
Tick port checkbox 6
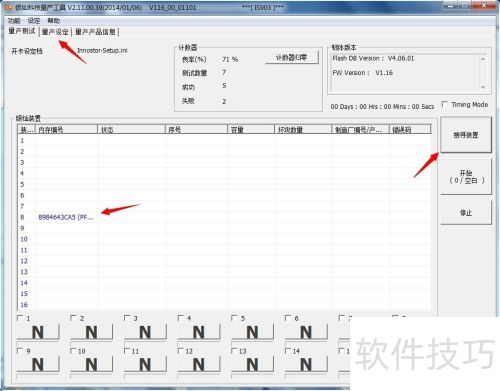(288, 318)
